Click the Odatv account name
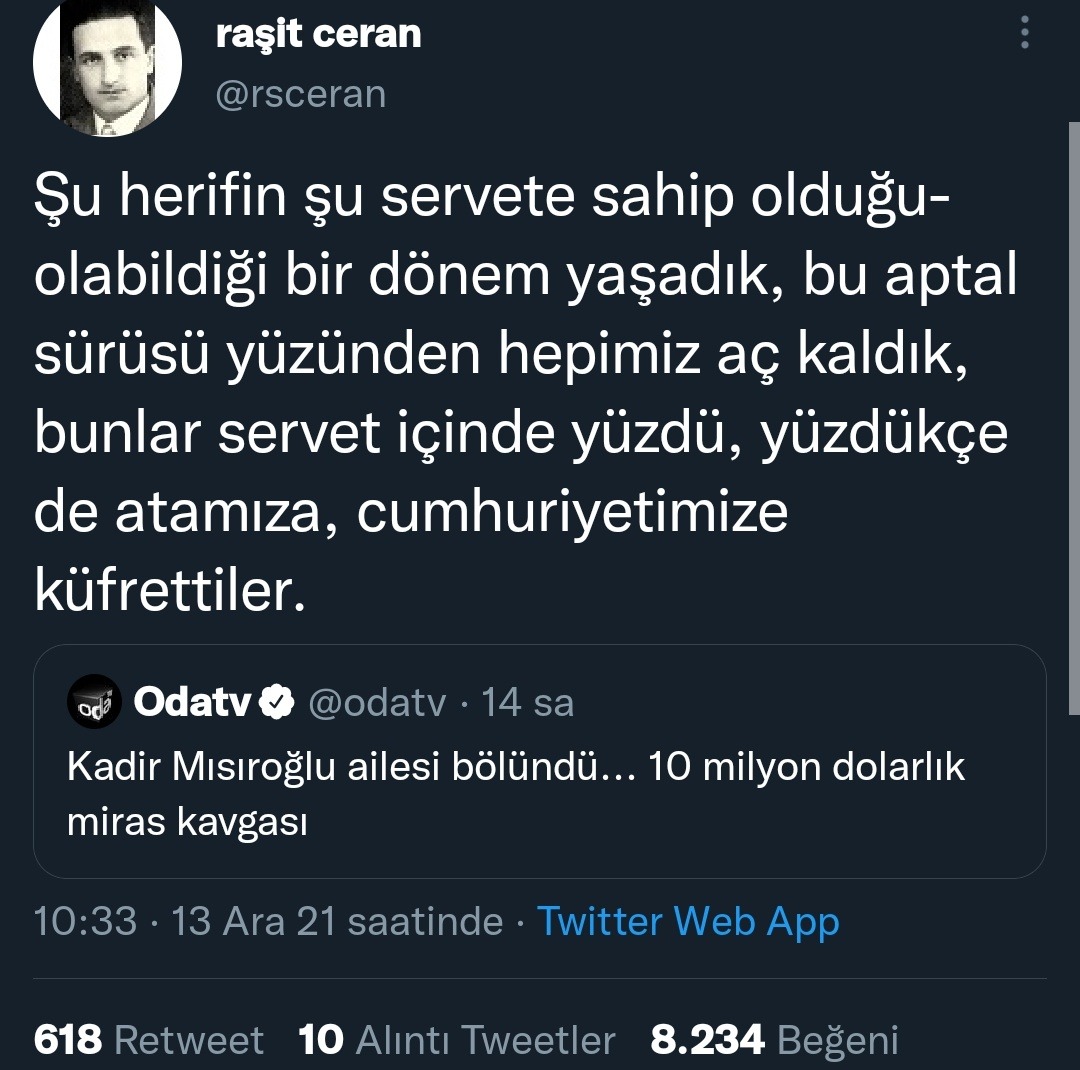 pyautogui.click(x=191, y=703)
